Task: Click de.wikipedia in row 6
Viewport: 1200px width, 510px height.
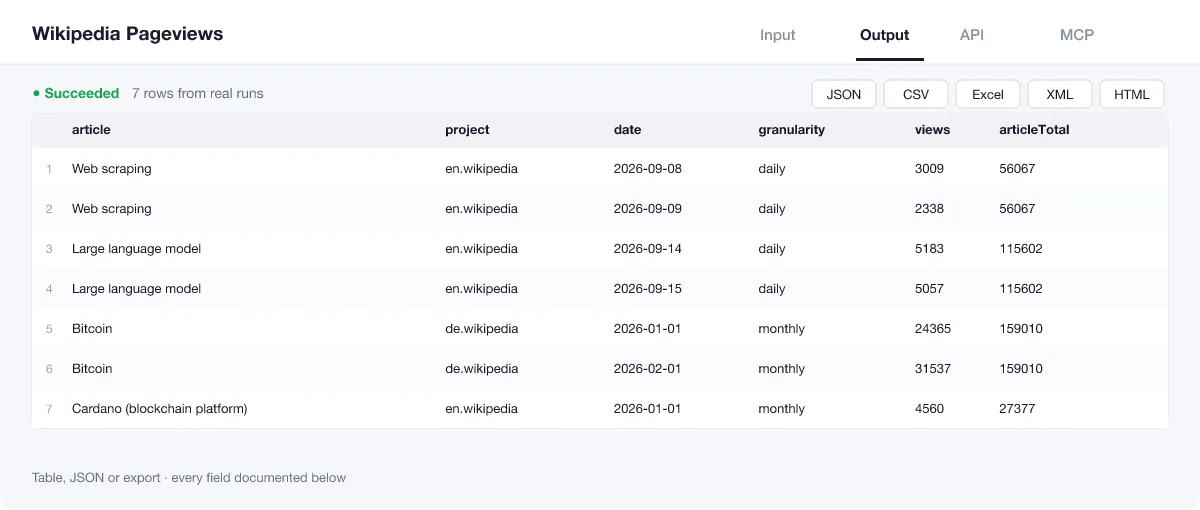Action: (x=482, y=369)
